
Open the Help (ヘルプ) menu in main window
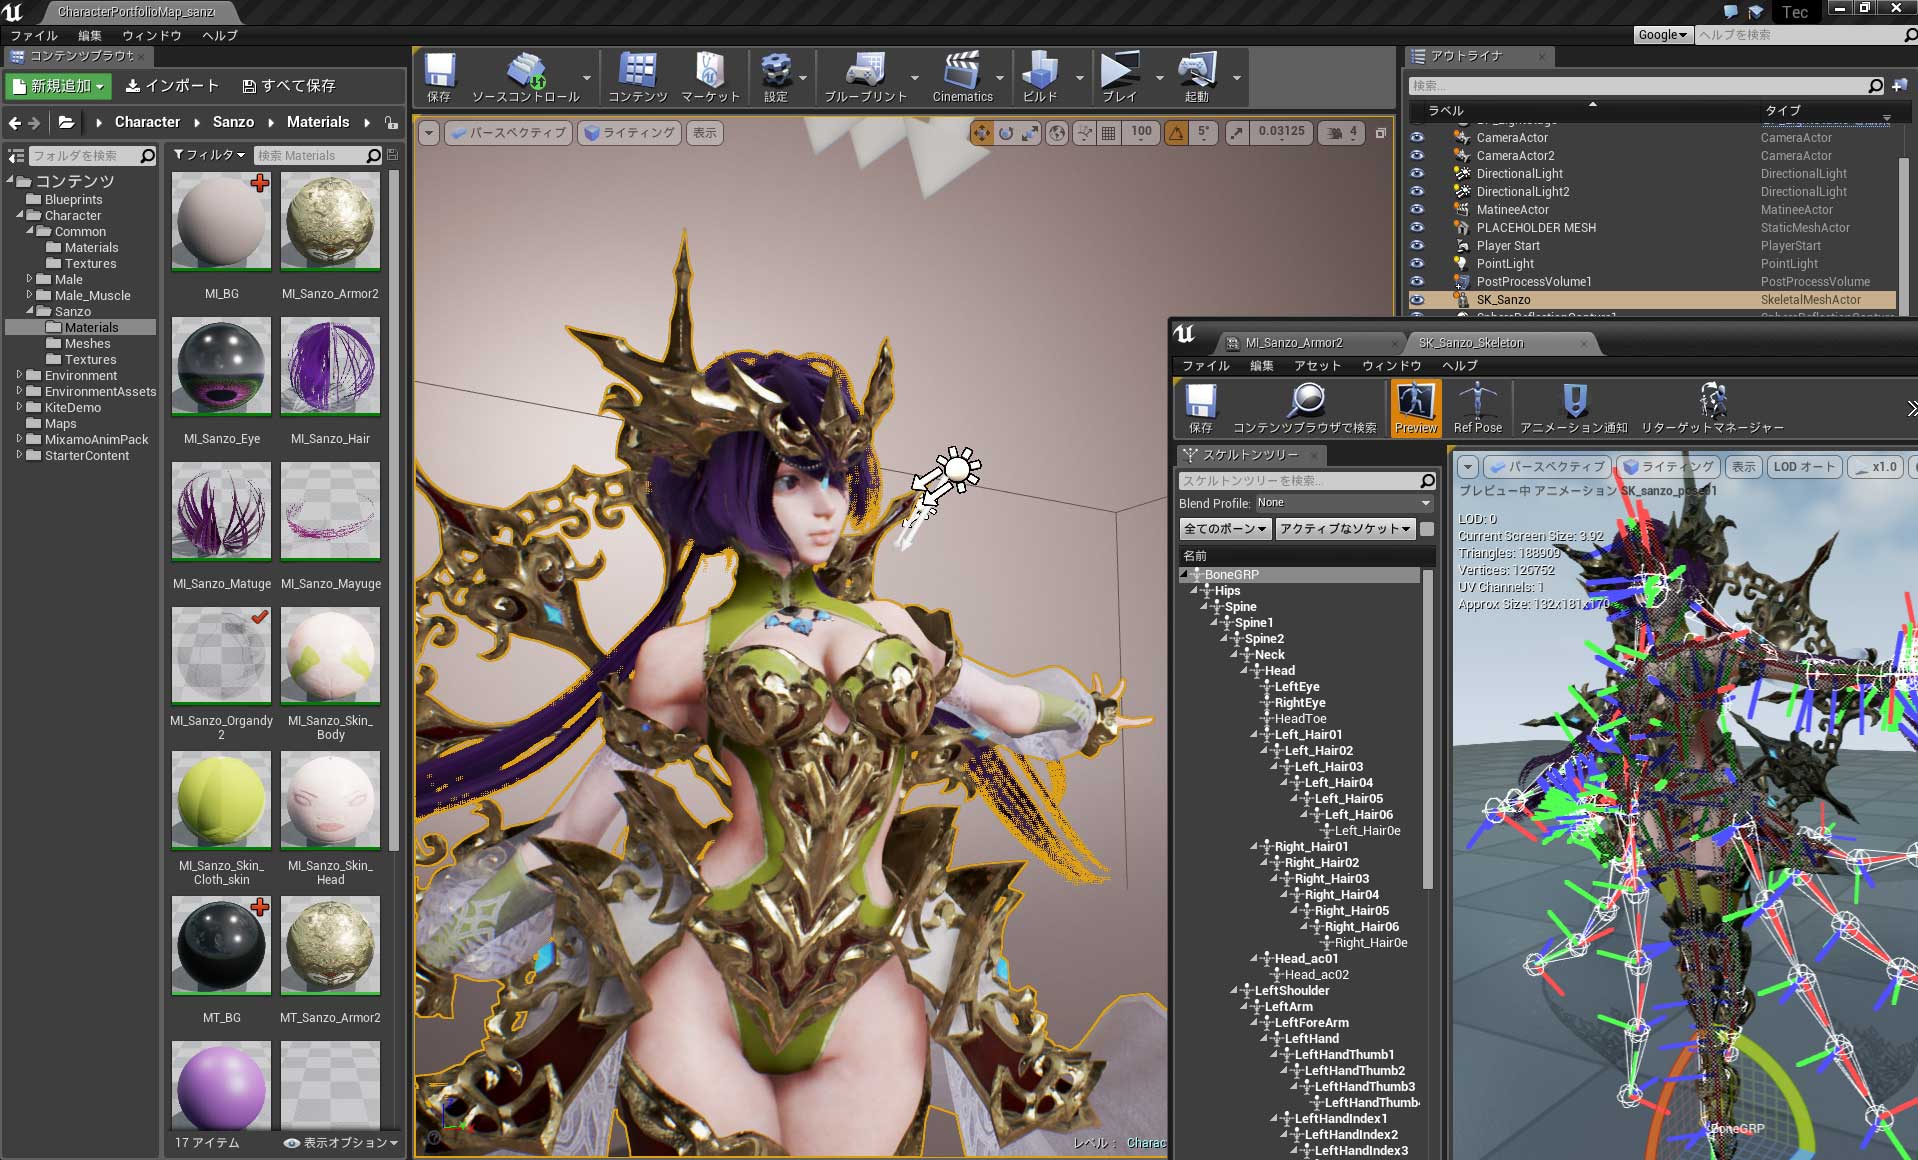[219, 35]
